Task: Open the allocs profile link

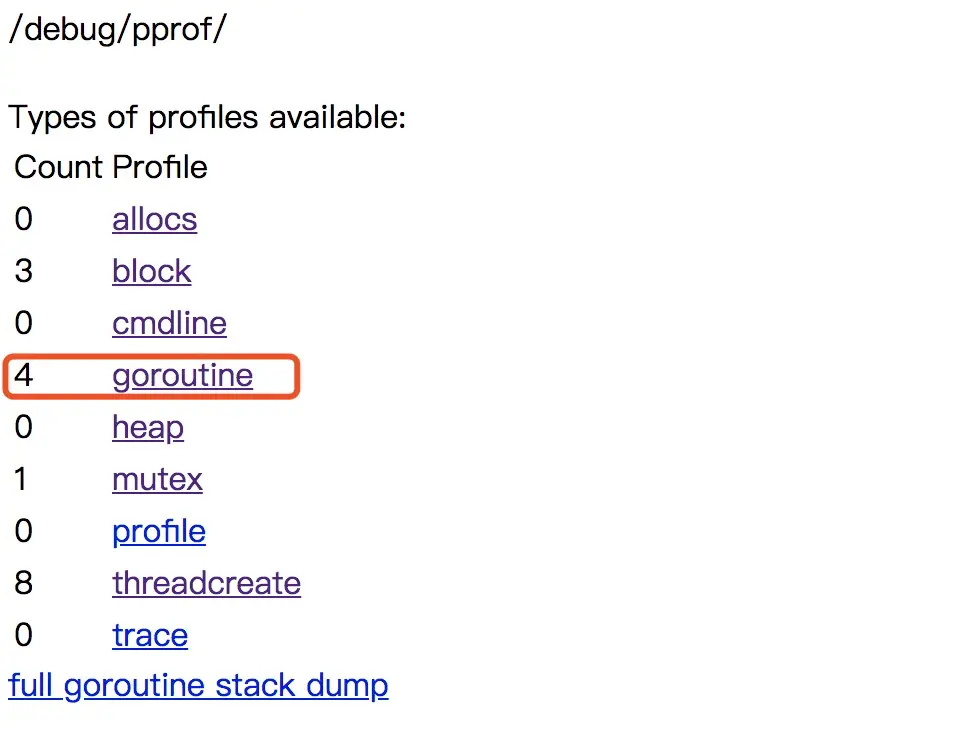Action: (x=154, y=220)
